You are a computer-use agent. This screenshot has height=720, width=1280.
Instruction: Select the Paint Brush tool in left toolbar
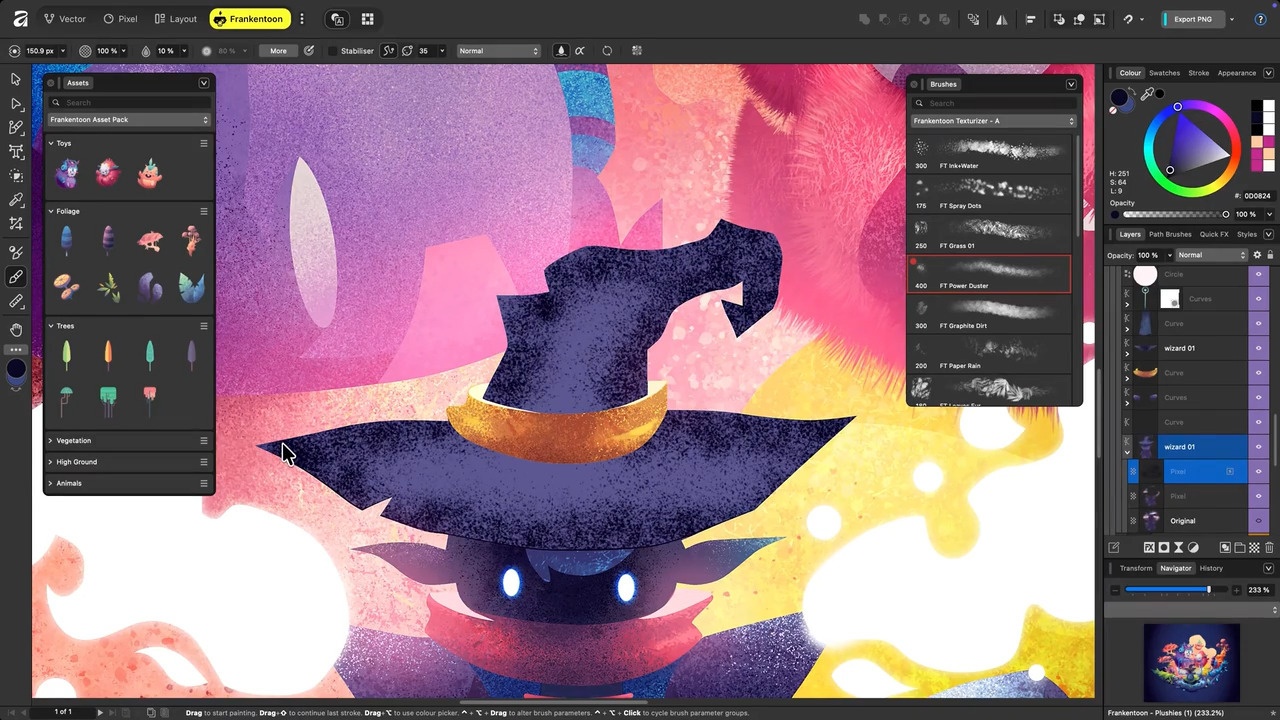tap(16, 277)
